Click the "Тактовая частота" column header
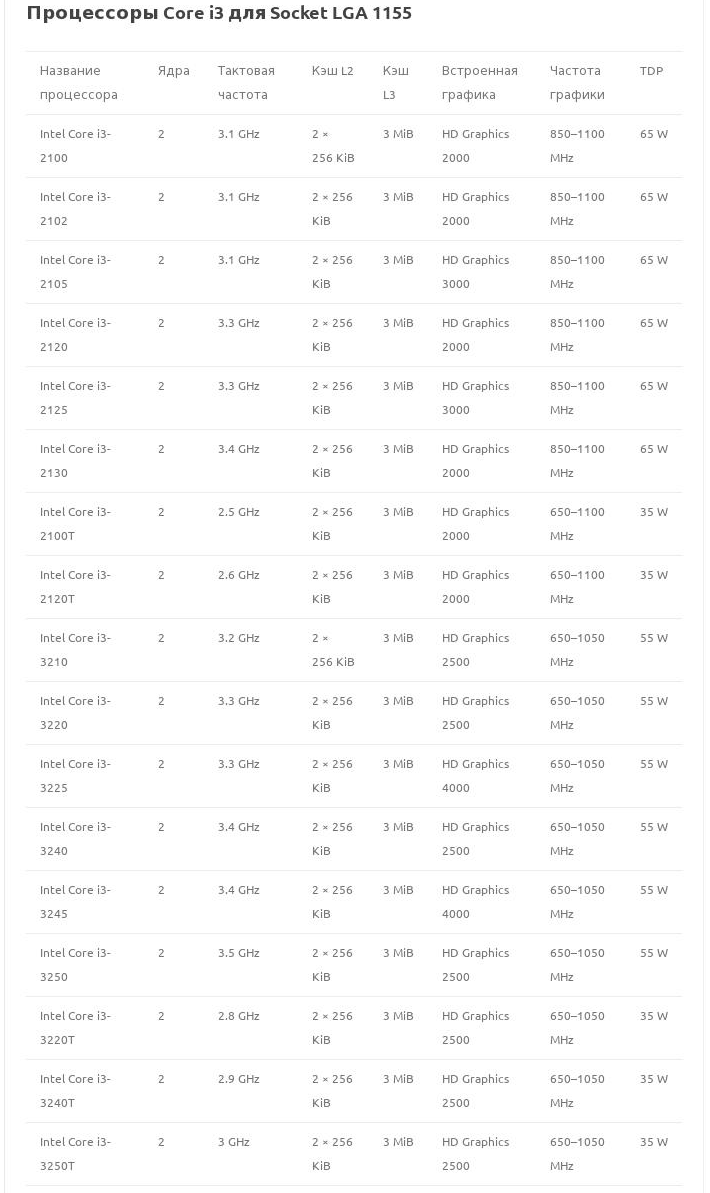Screen dimensions: 710x1193 (246, 83)
